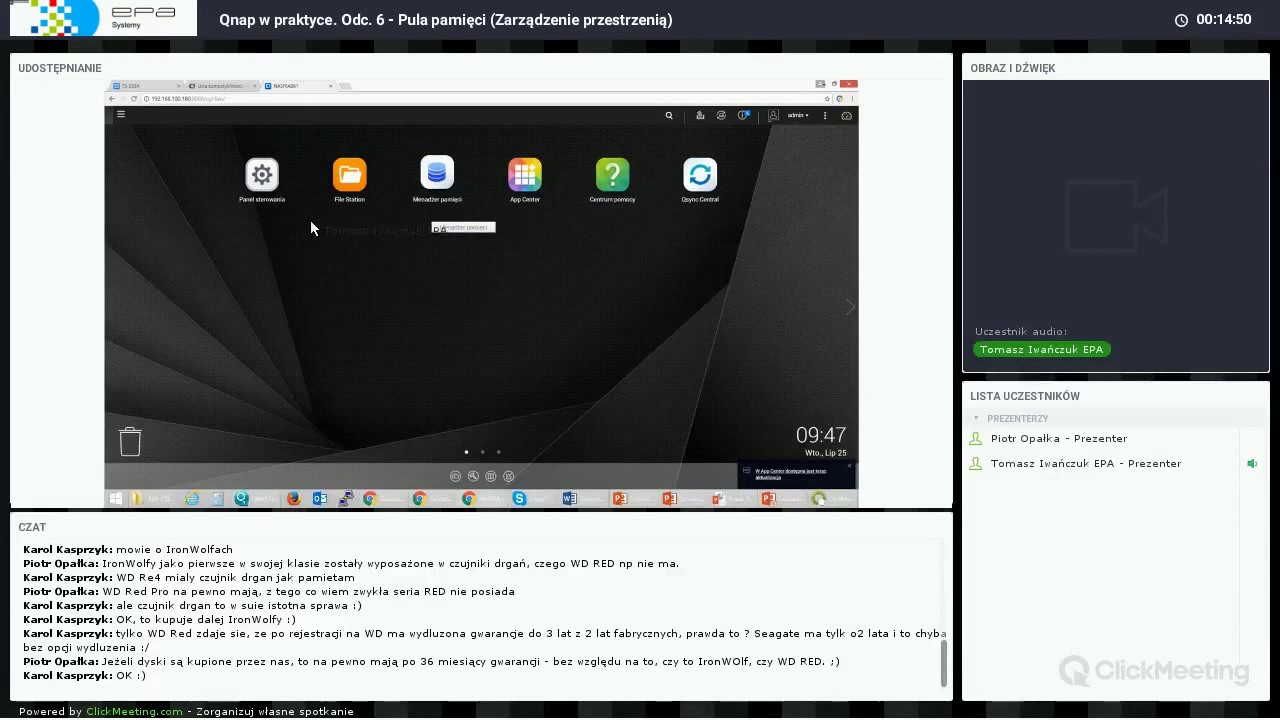Open the three-dot more options menu

(825, 116)
